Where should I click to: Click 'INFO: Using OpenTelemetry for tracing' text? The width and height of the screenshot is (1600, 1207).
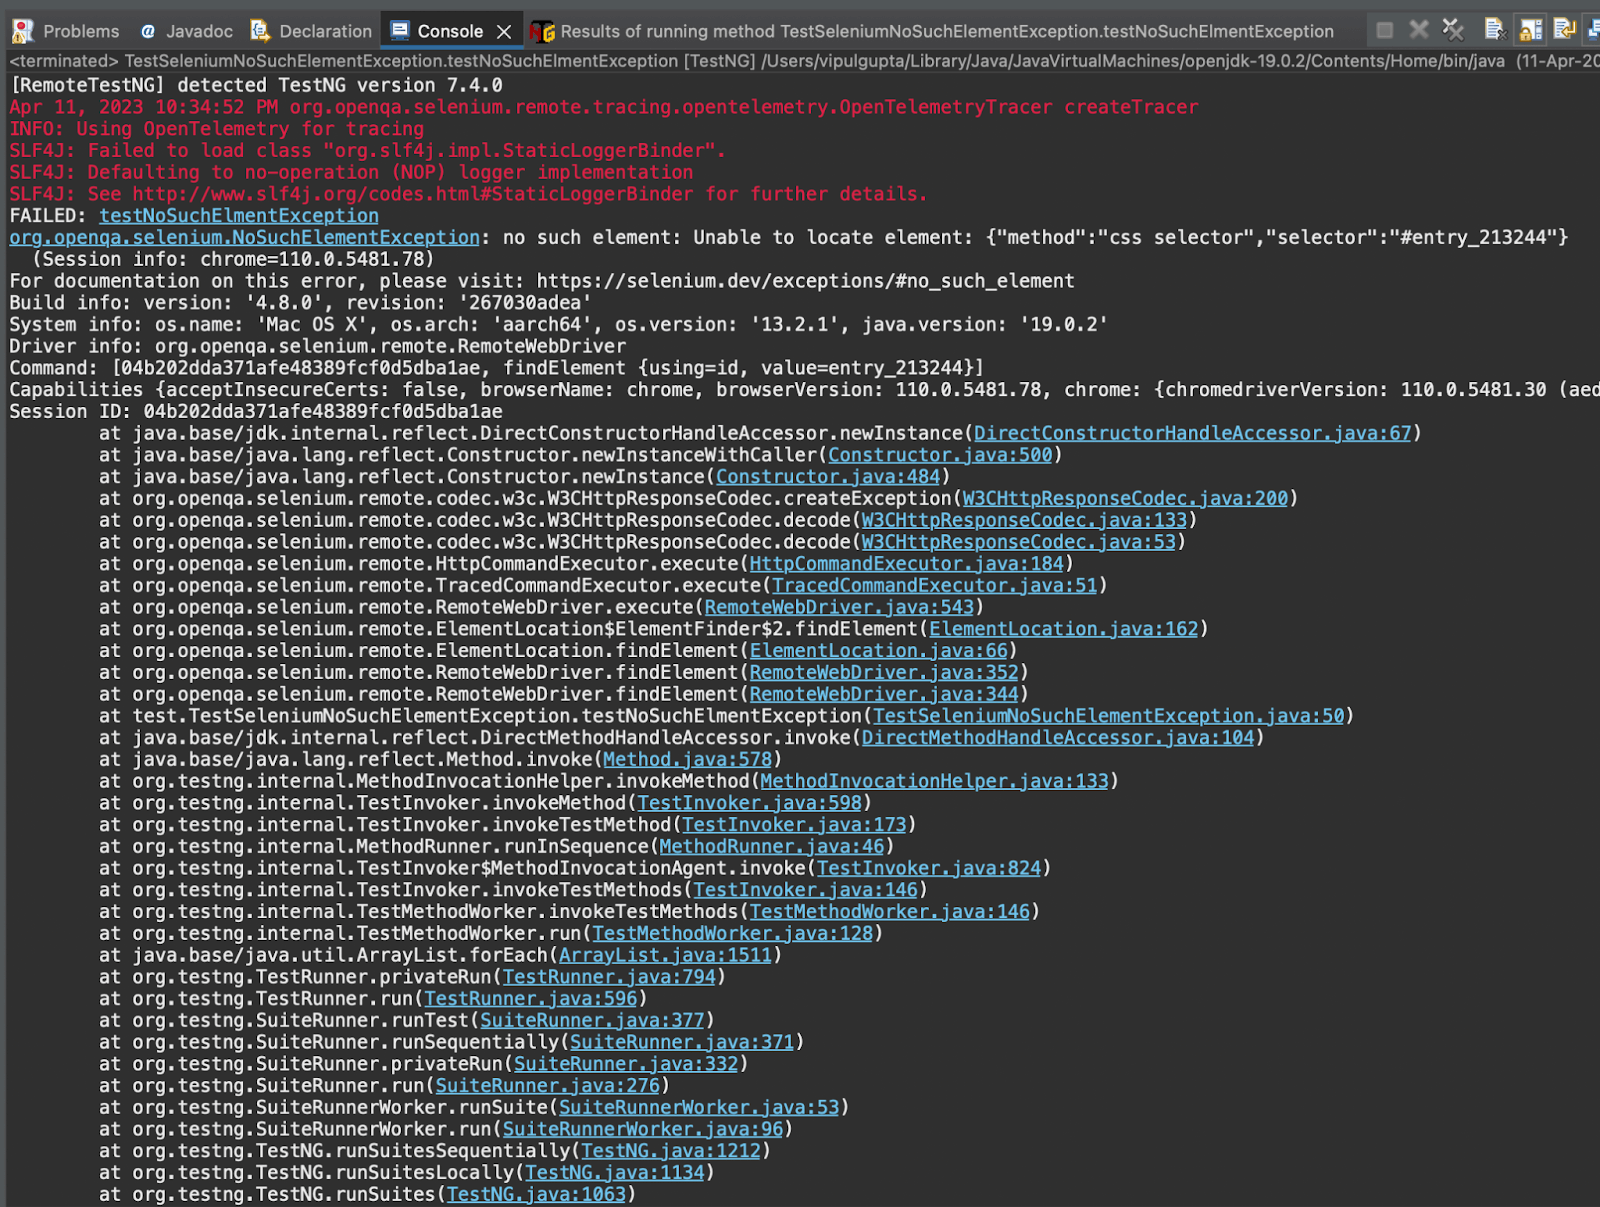point(217,129)
